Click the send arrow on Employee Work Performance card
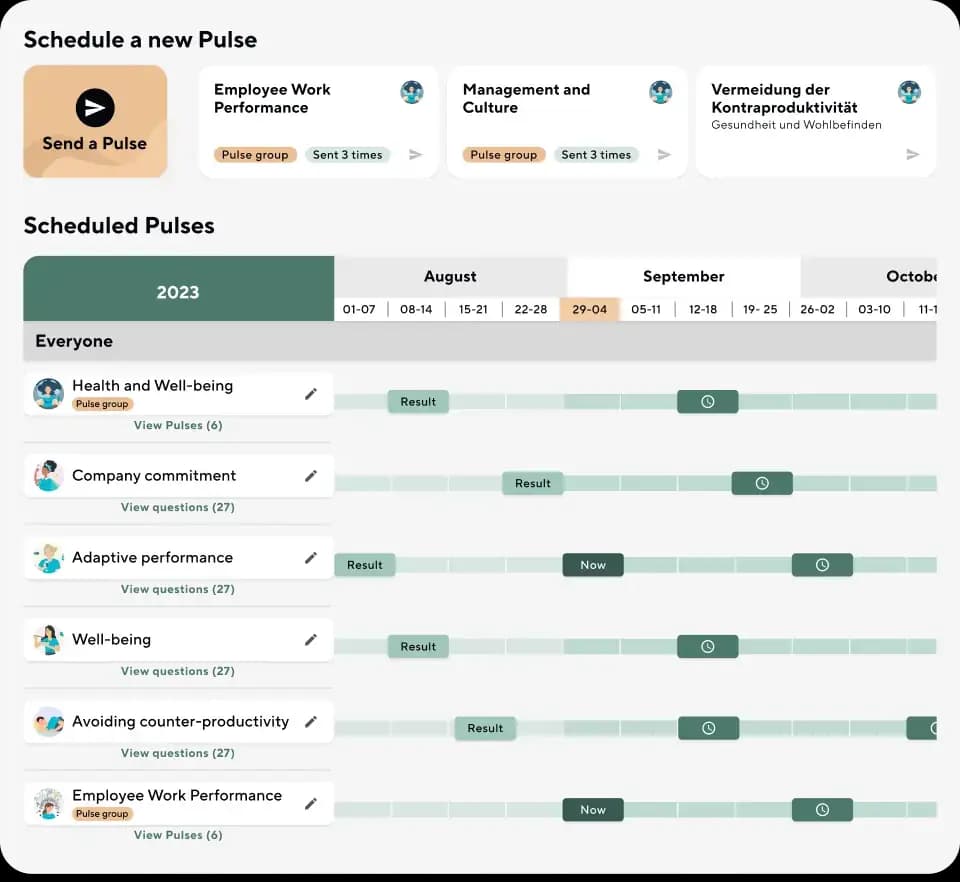 (417, 154)
